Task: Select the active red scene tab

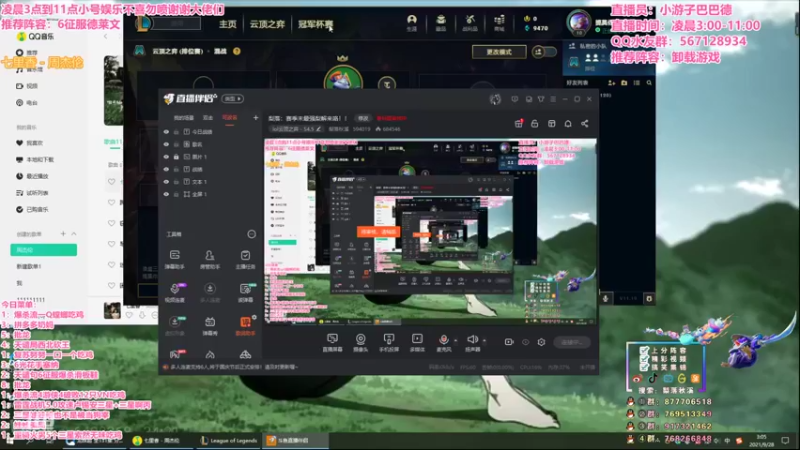Action: coord(230,118)
